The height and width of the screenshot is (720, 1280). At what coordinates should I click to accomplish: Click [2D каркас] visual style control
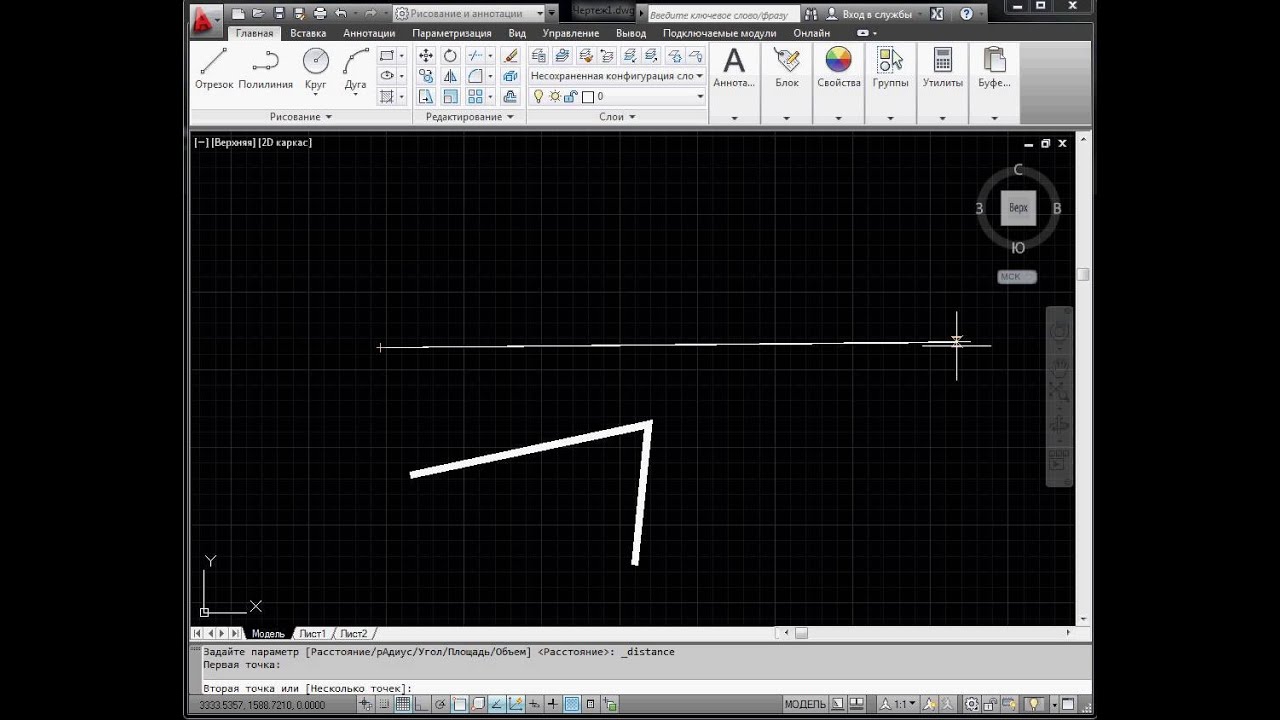[285, 142]
